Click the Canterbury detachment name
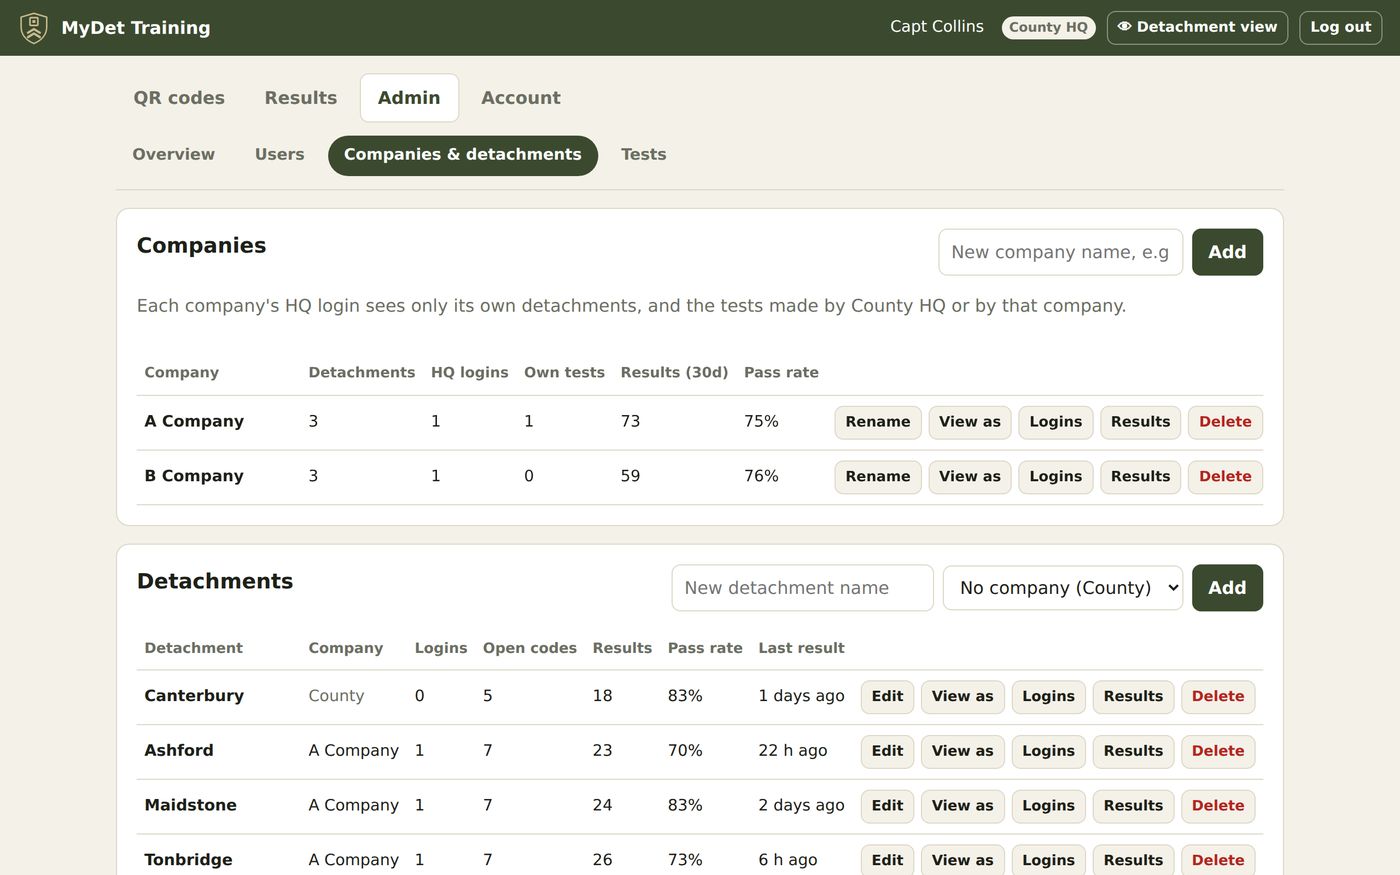The height and width of the screenshot is (875, 1400). 194,696
